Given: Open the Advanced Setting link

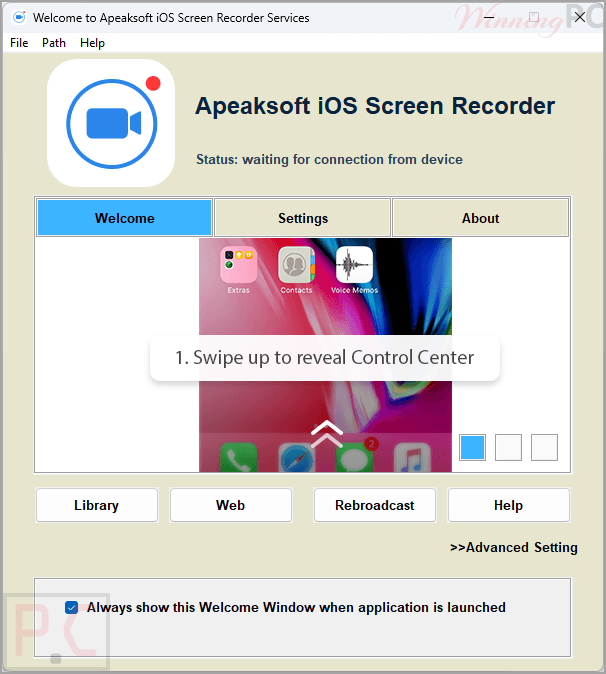Looking at the screenshot, I should point(514,547).
